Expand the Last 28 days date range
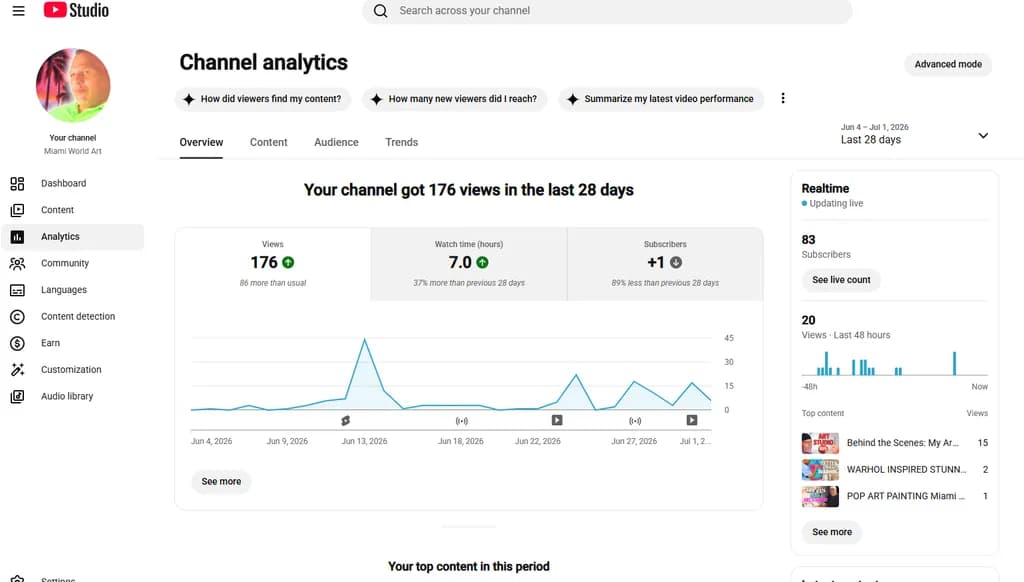This screenshot has height=582, width=1024. [914, 134]
